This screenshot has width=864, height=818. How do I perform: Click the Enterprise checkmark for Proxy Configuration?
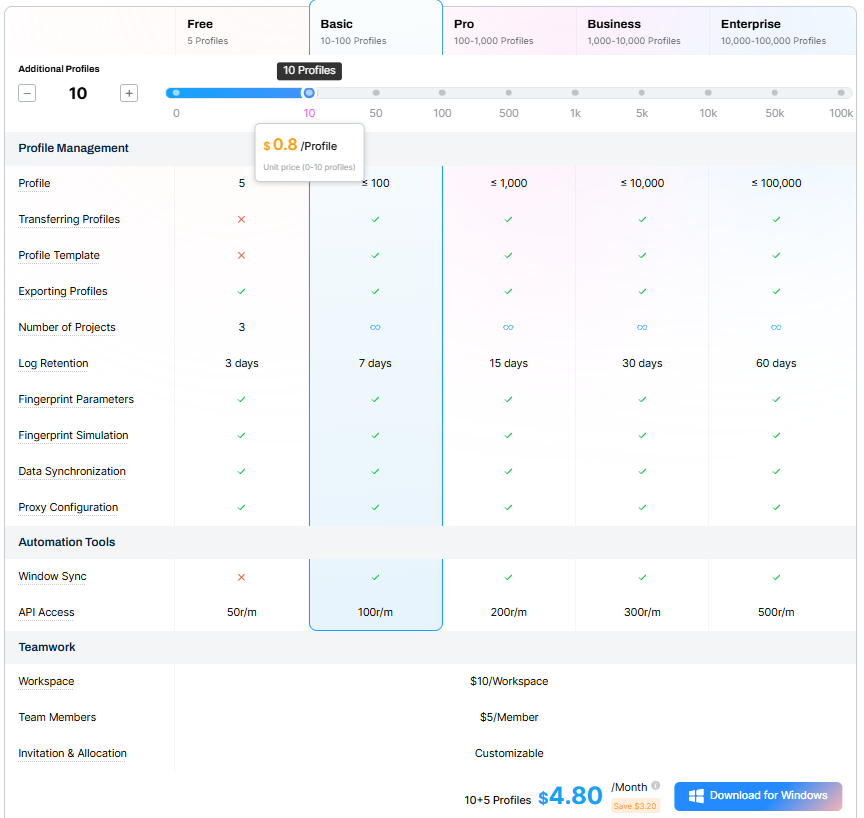pos(776,507)
